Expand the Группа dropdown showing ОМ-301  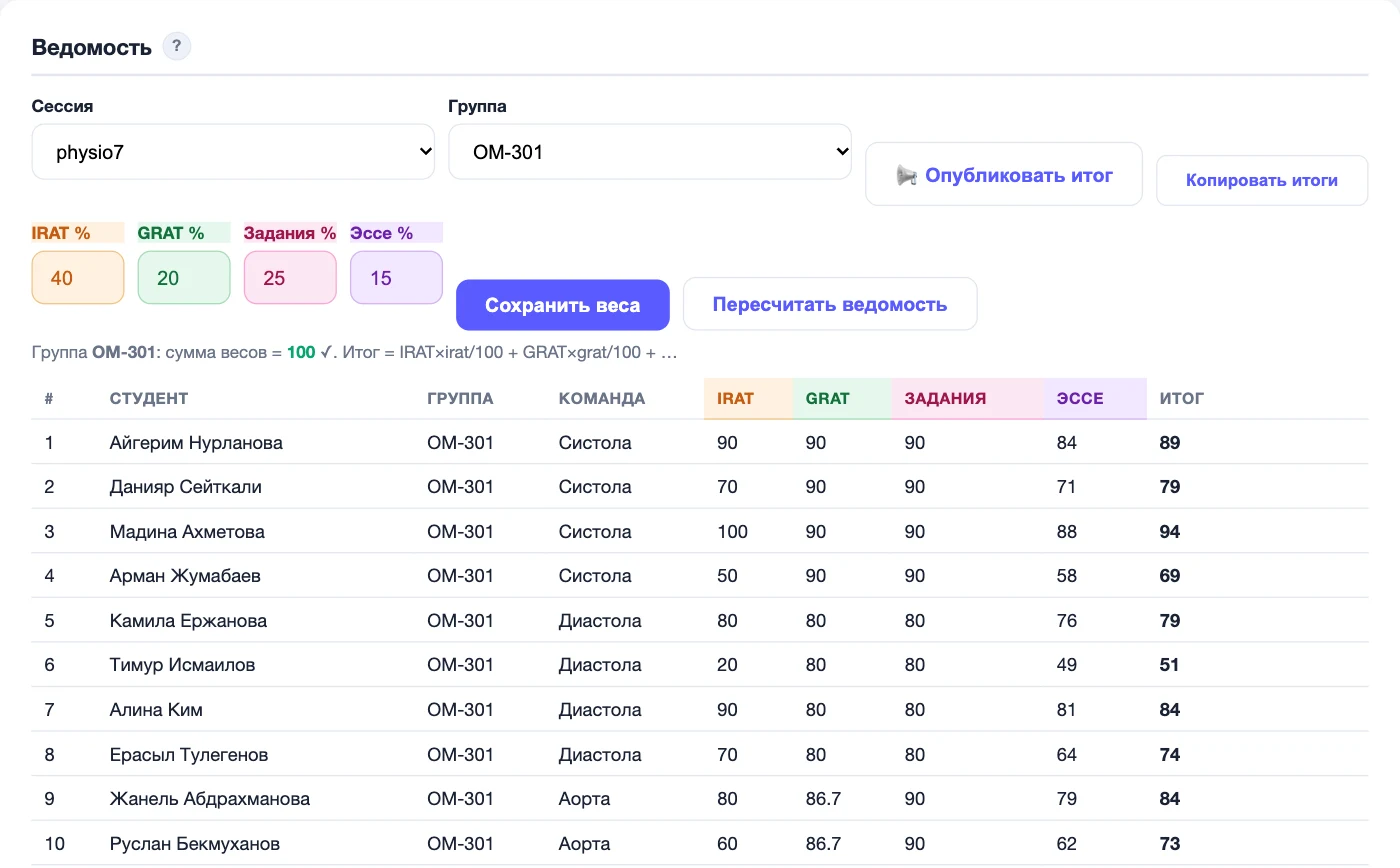[650, 152]
